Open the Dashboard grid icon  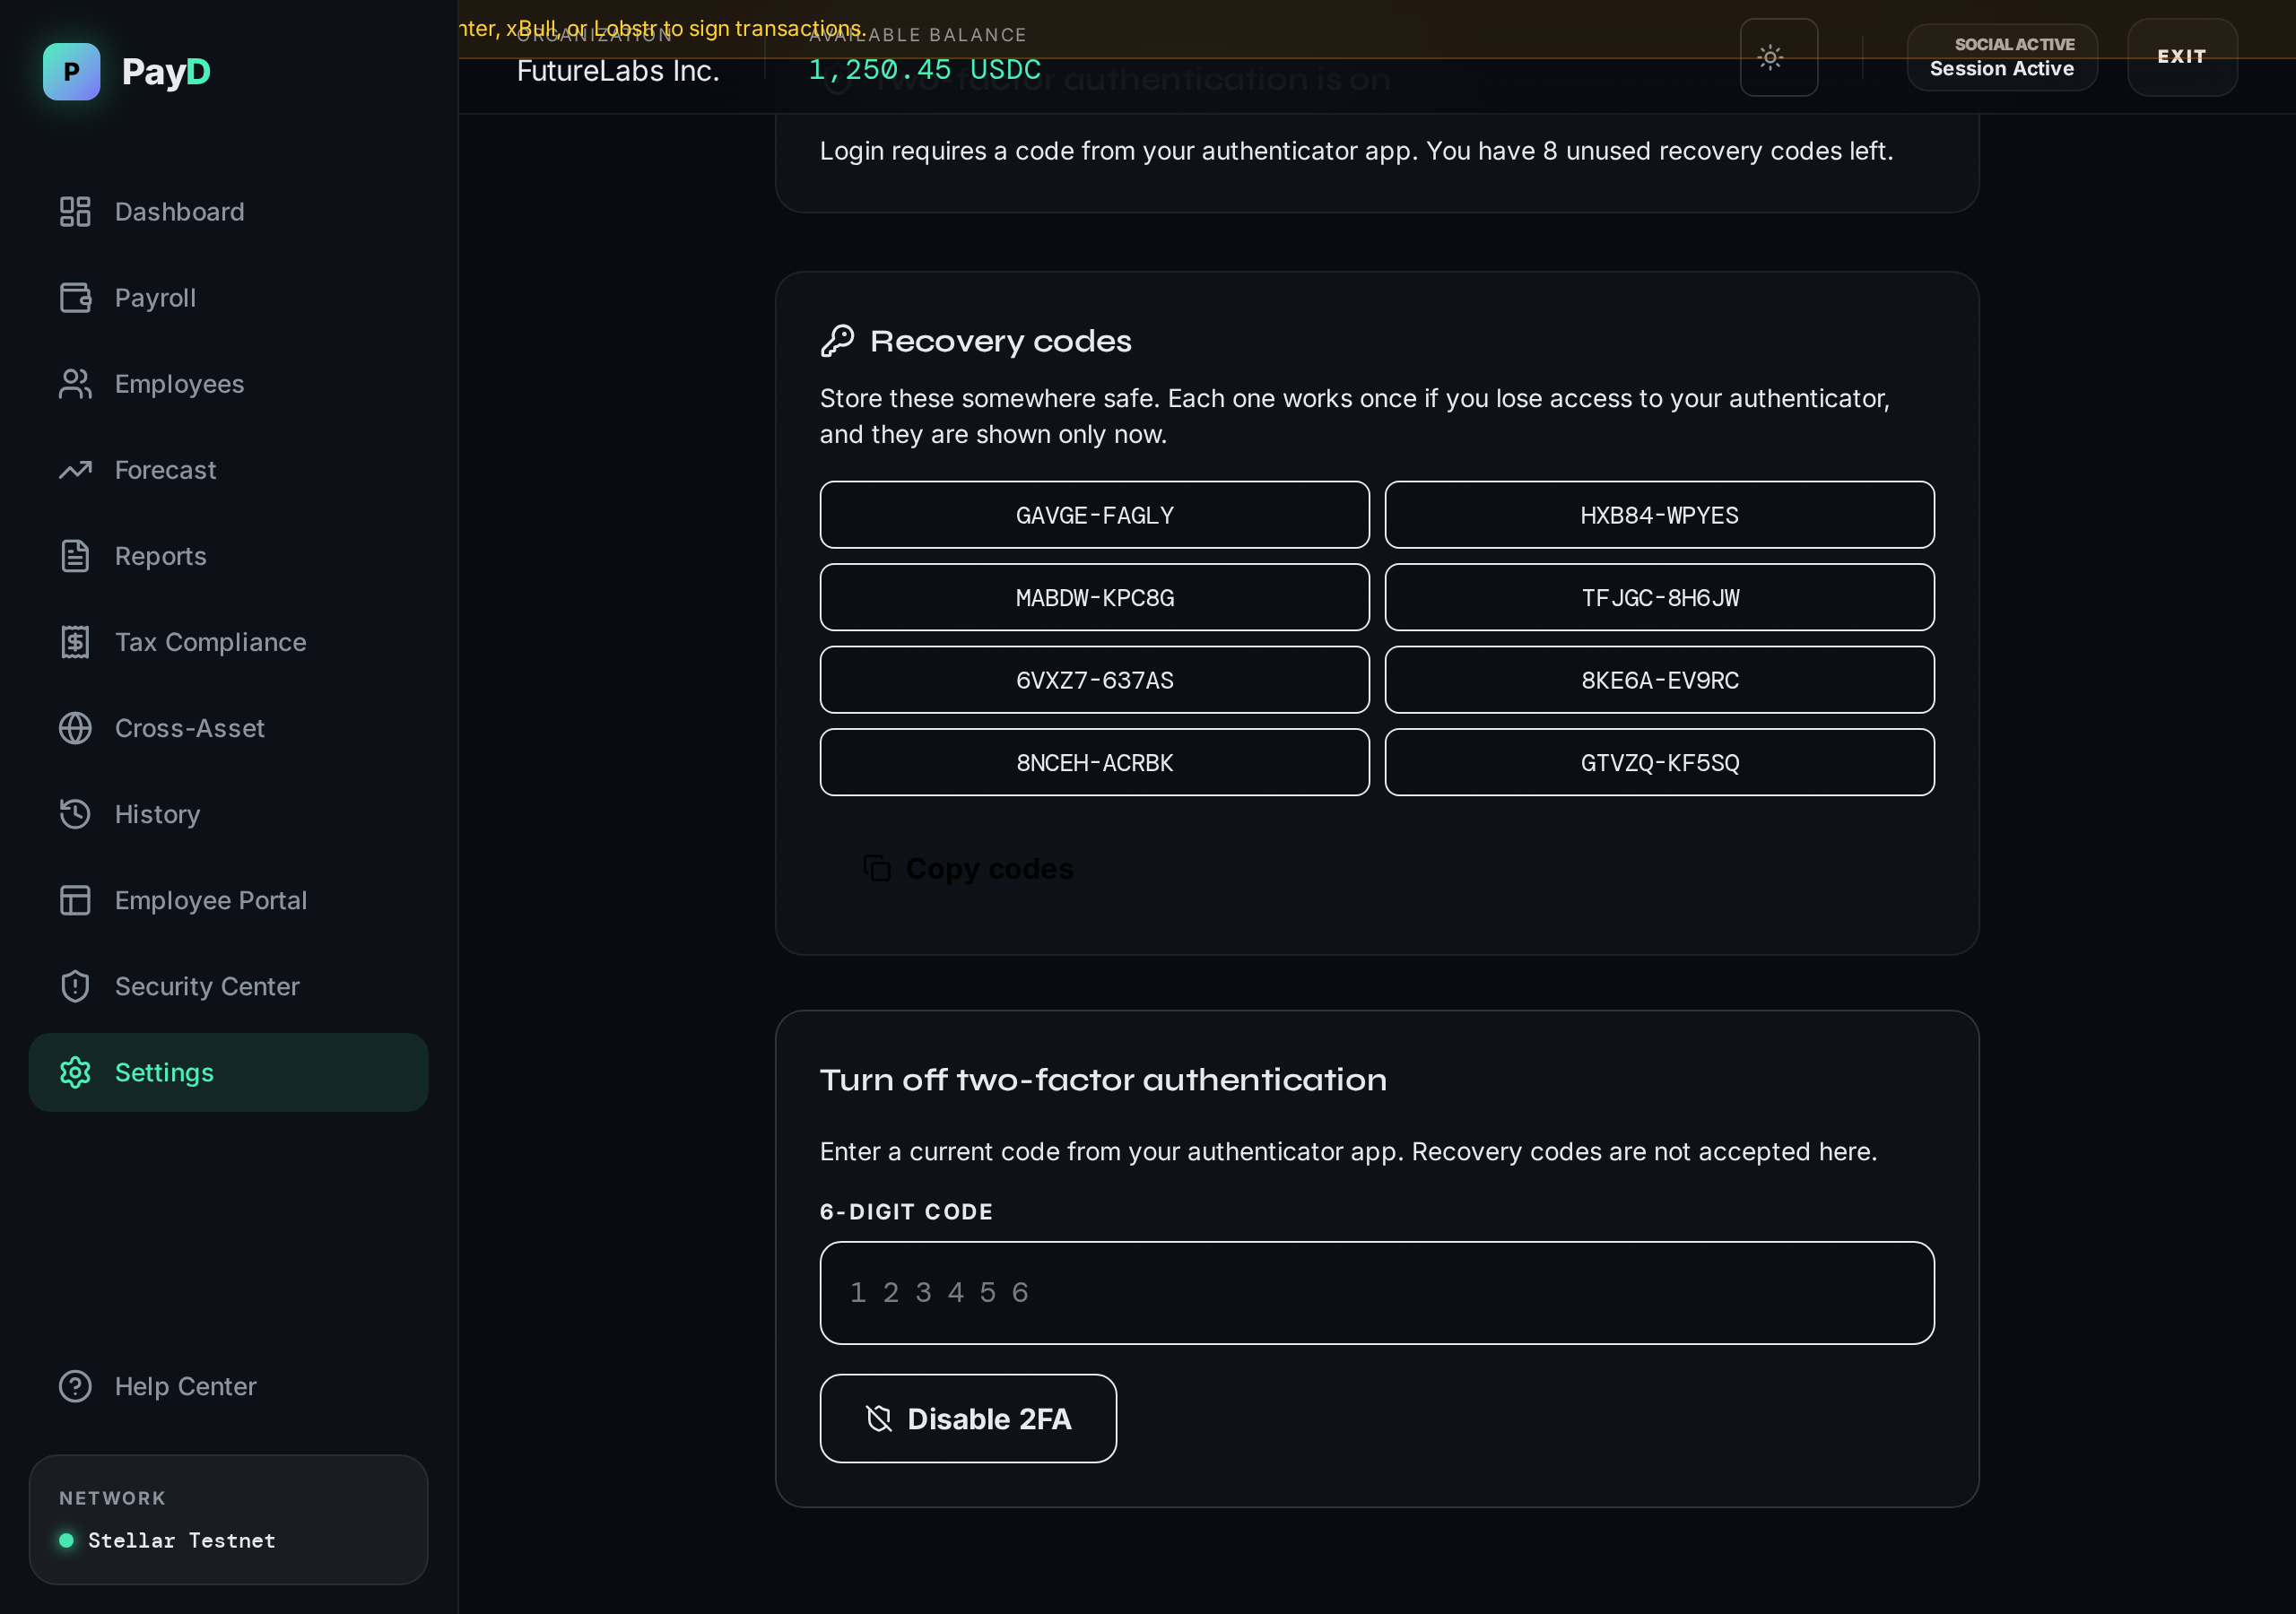pyautogui.click(x=75, y=211)
